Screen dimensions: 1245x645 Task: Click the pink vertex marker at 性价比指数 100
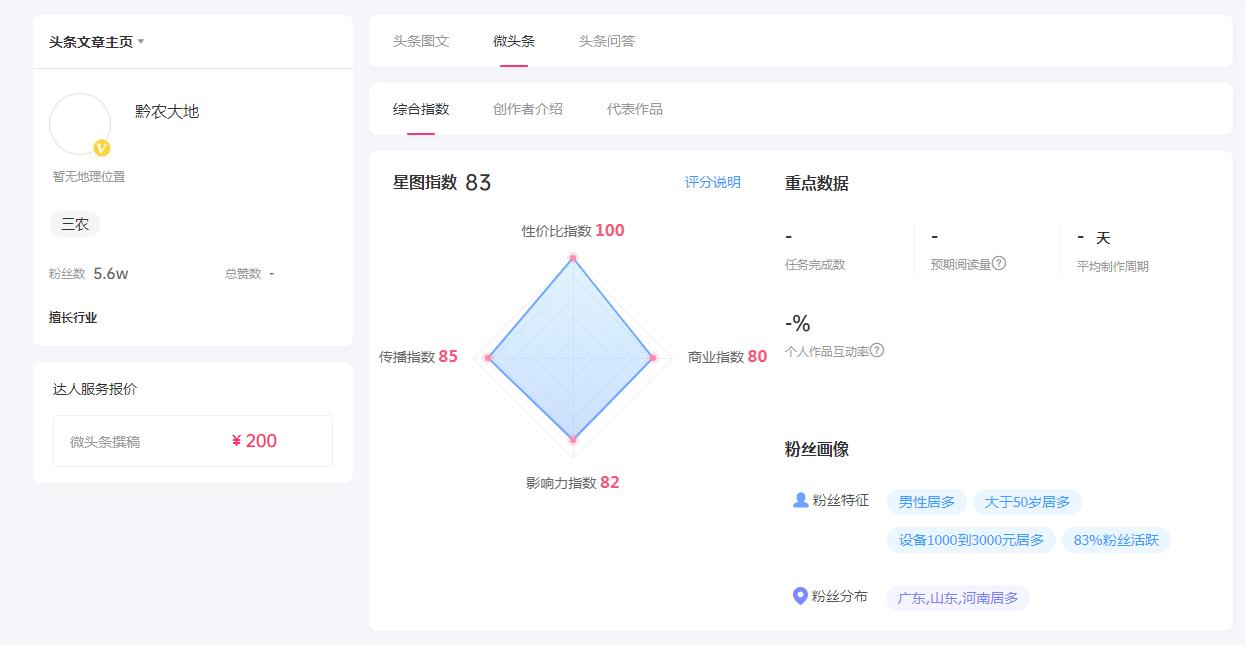(x=572, y=258)
